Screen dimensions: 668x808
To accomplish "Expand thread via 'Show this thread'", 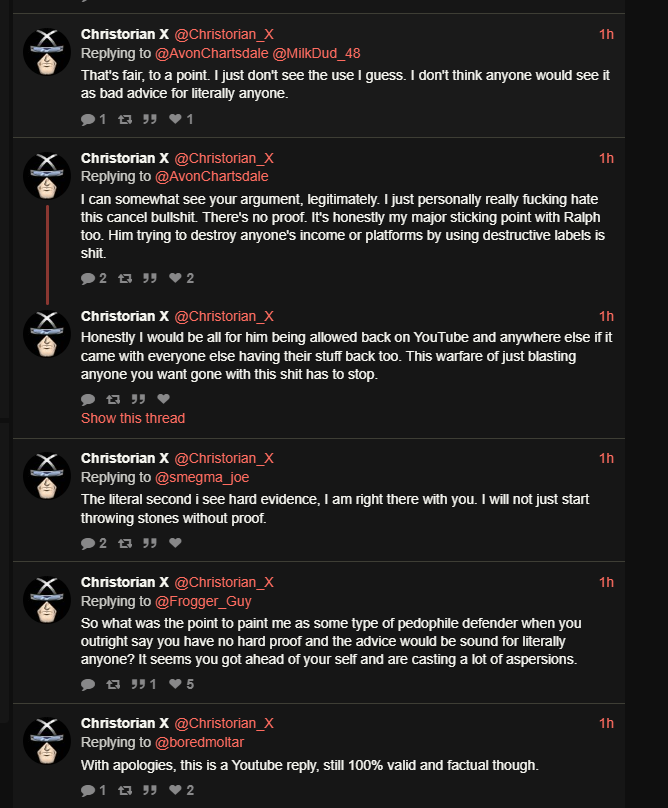I will (133, 418).
